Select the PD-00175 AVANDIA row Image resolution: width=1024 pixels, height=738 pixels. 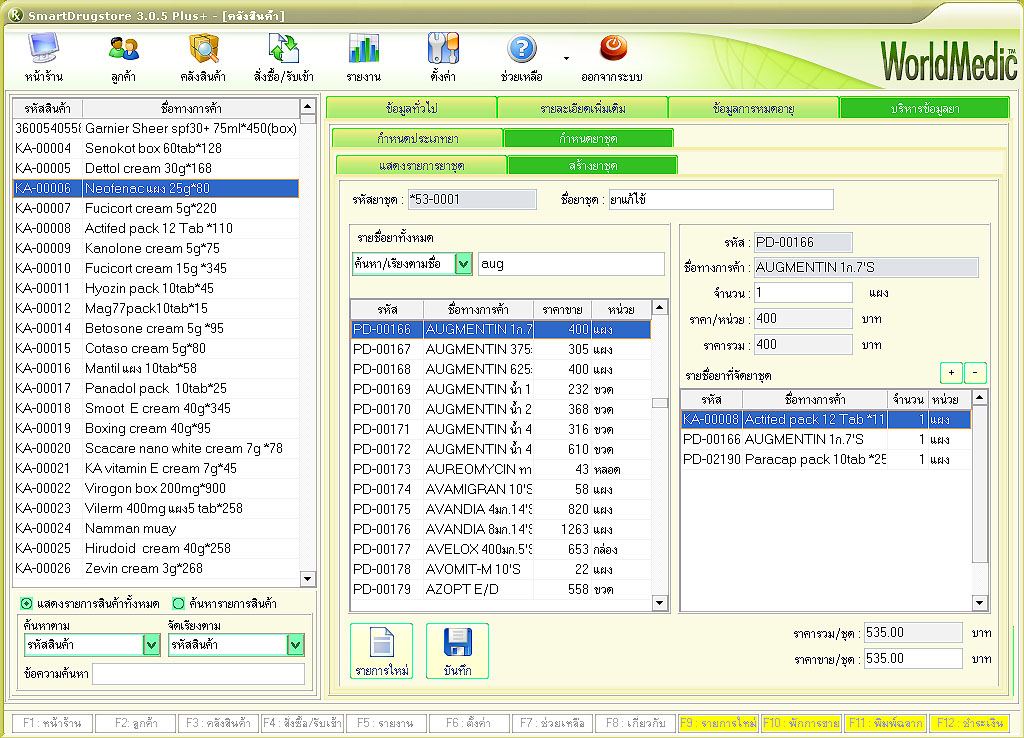501,509
